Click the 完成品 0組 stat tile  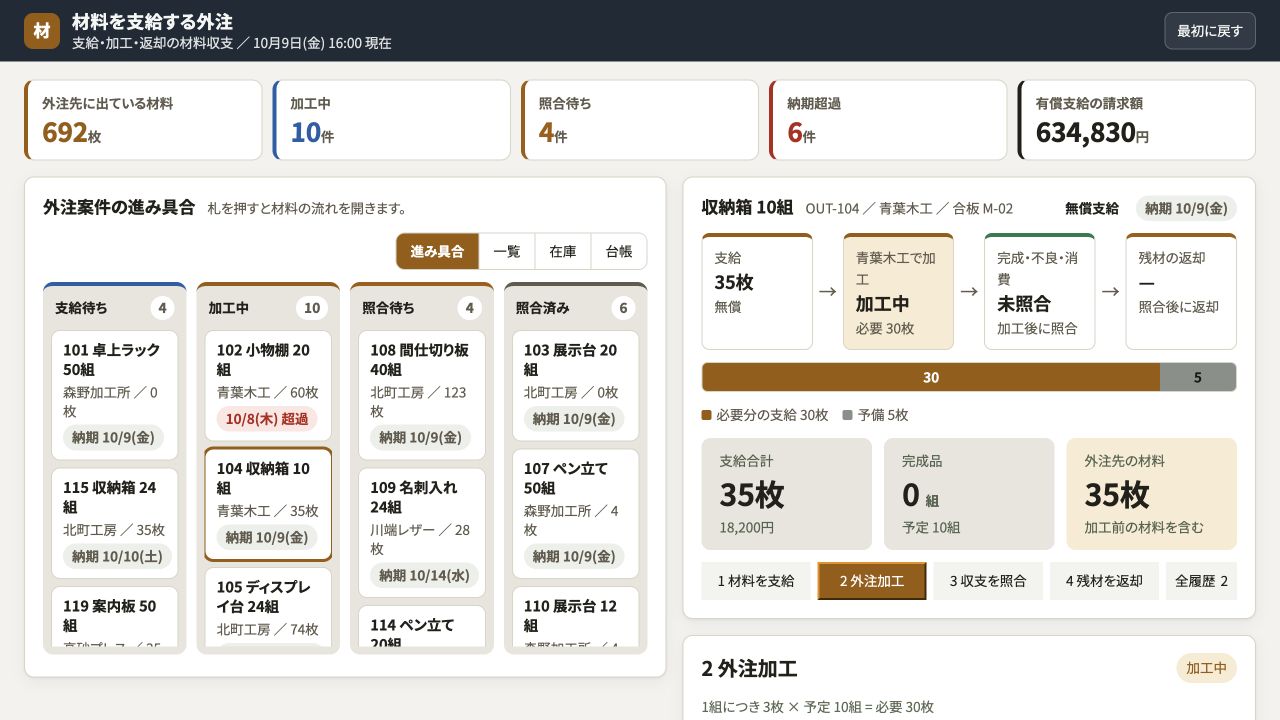click(x=969, y=494)
